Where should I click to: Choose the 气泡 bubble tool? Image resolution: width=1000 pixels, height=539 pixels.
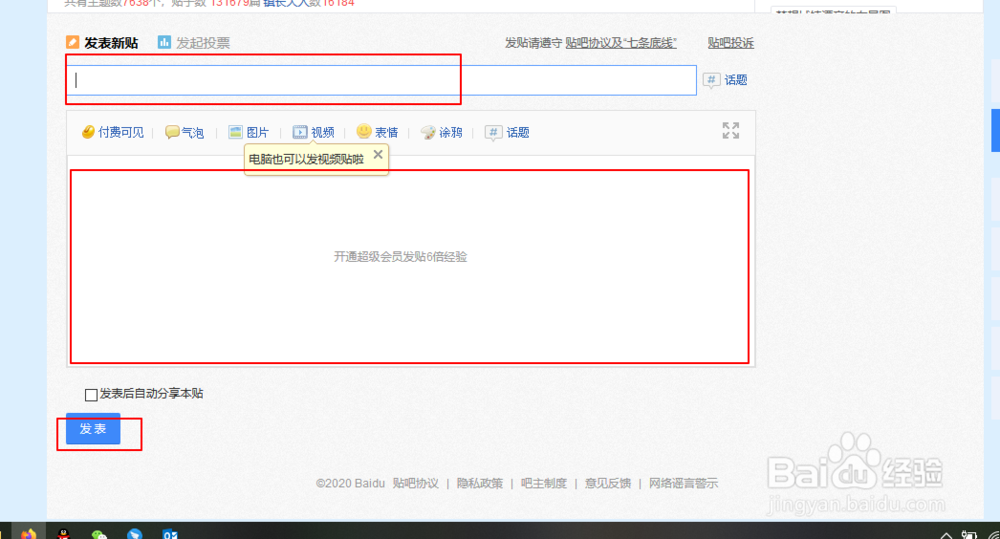click(x=184, y=132)
